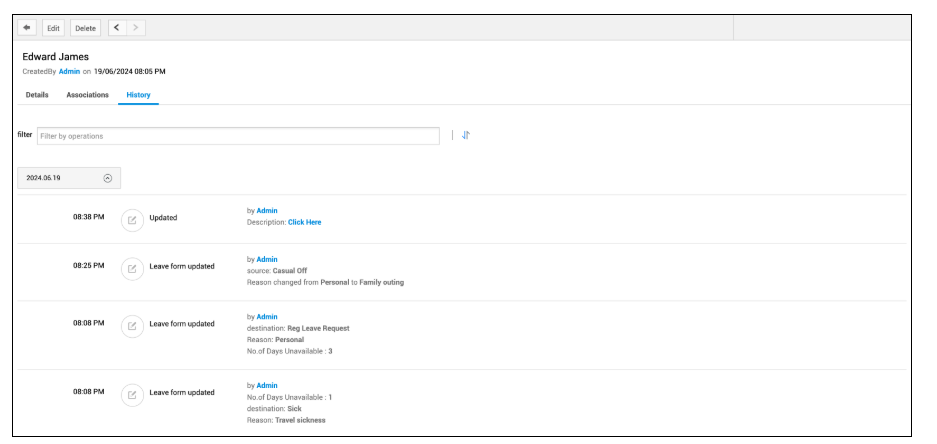
Task: Open the Admin link next to CreatedBy
Action: point(69,72)
